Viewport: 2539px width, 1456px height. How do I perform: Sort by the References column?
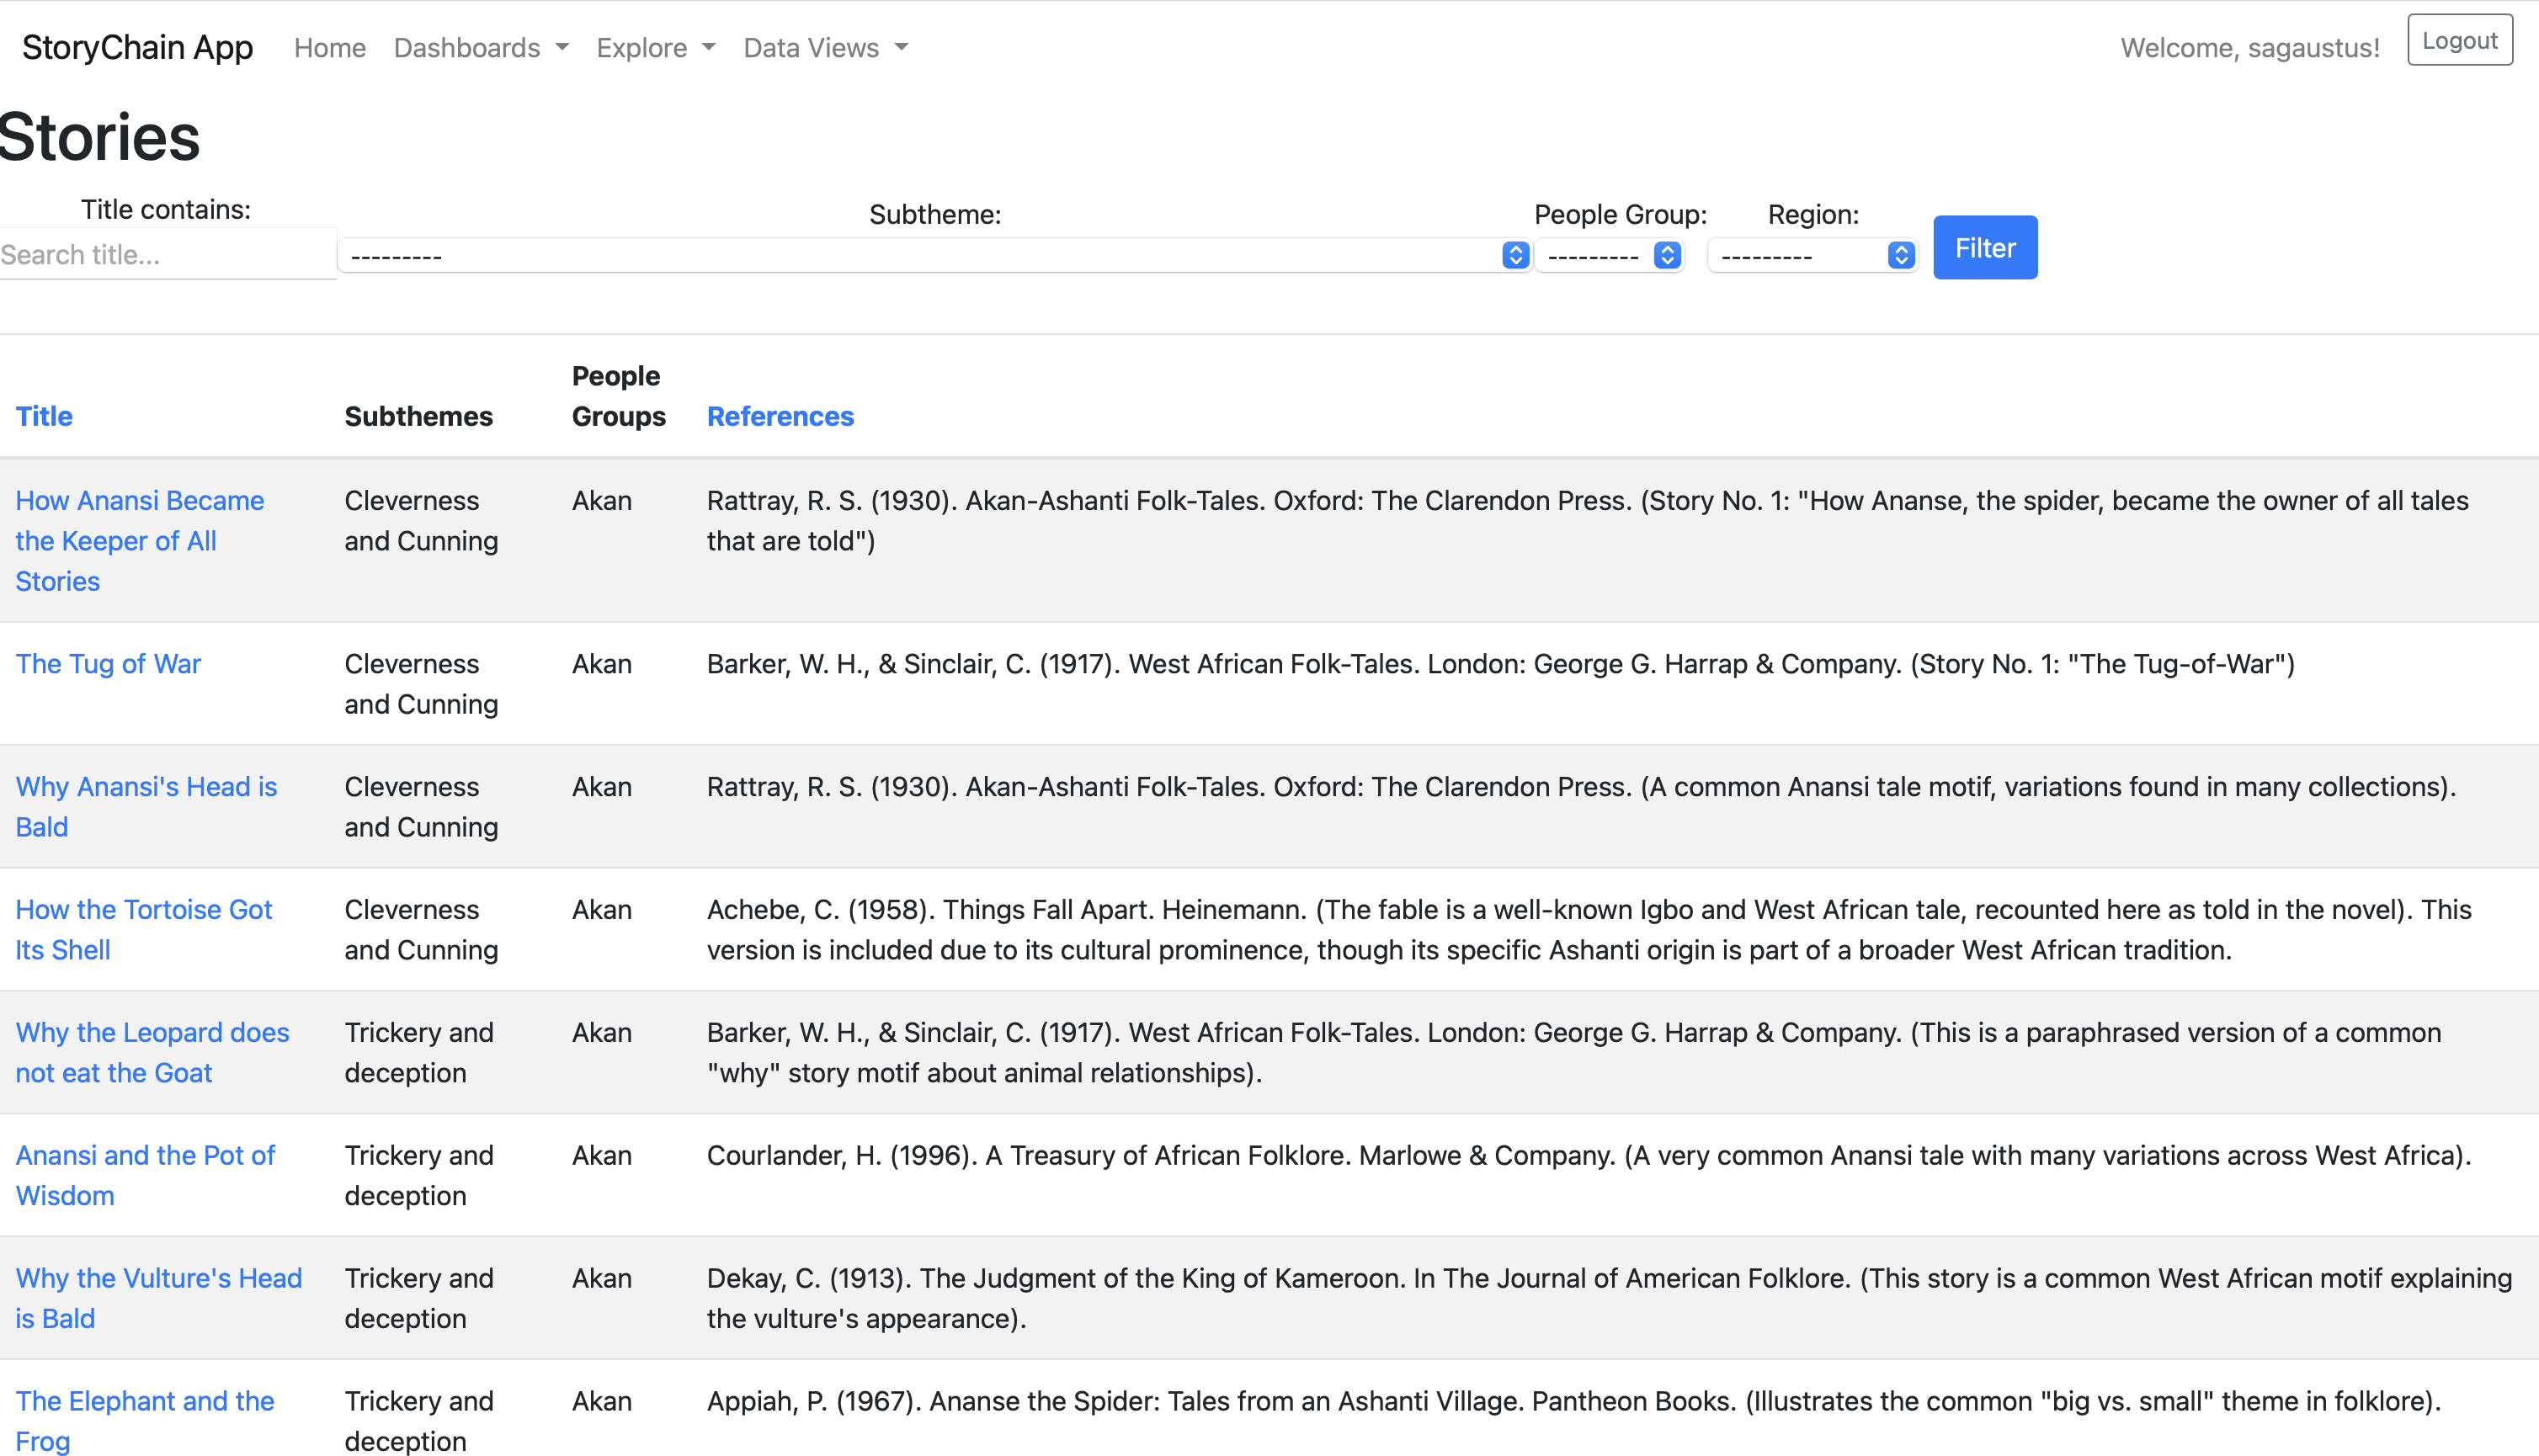pyautogui.click(x=780, y=416)
